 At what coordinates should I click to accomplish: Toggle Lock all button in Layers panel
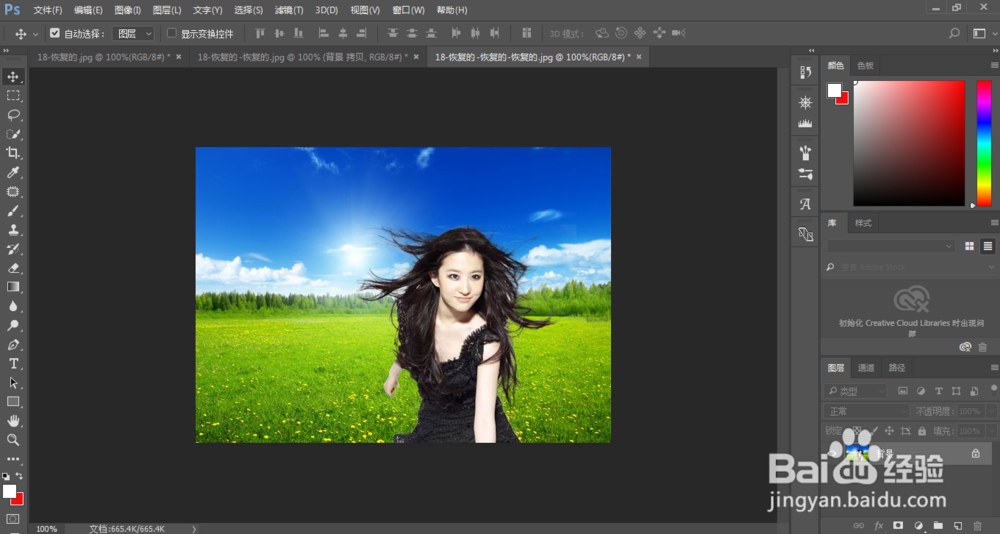click(923, 431)
